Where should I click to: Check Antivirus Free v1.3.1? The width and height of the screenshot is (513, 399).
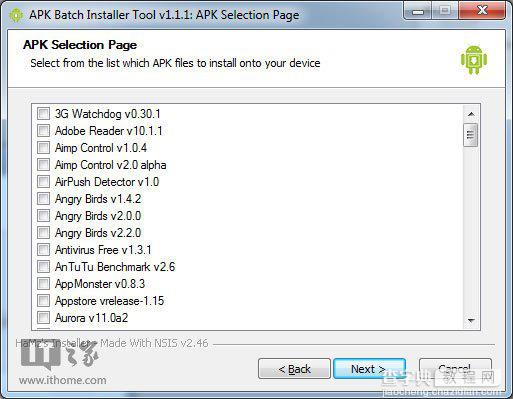(x=43, y=249)
